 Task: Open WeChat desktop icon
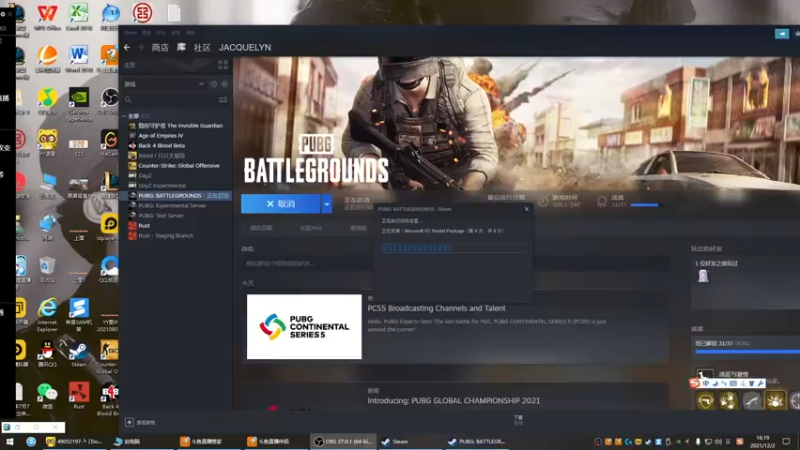[47, 396]
